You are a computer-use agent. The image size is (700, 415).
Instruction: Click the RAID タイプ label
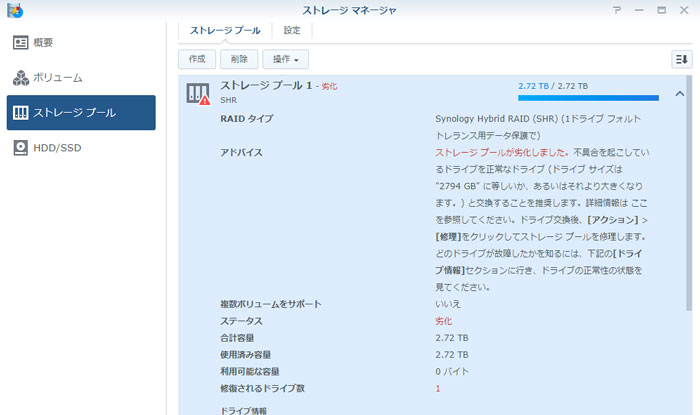(x=246, y=119)
